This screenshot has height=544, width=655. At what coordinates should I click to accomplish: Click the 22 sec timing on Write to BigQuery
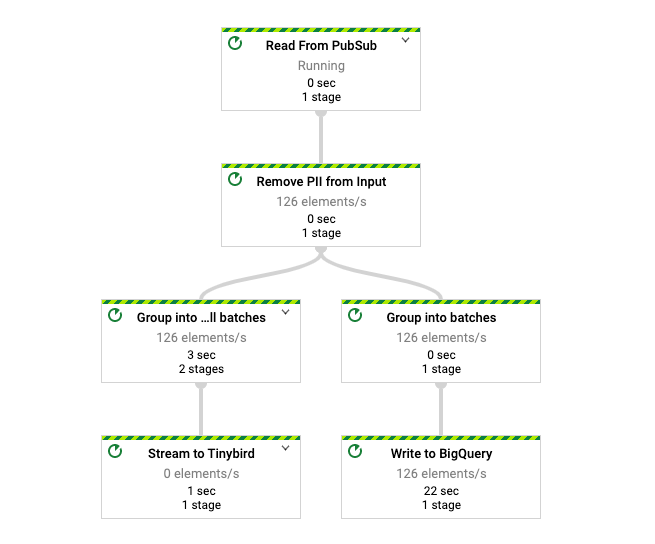point(441,491)
